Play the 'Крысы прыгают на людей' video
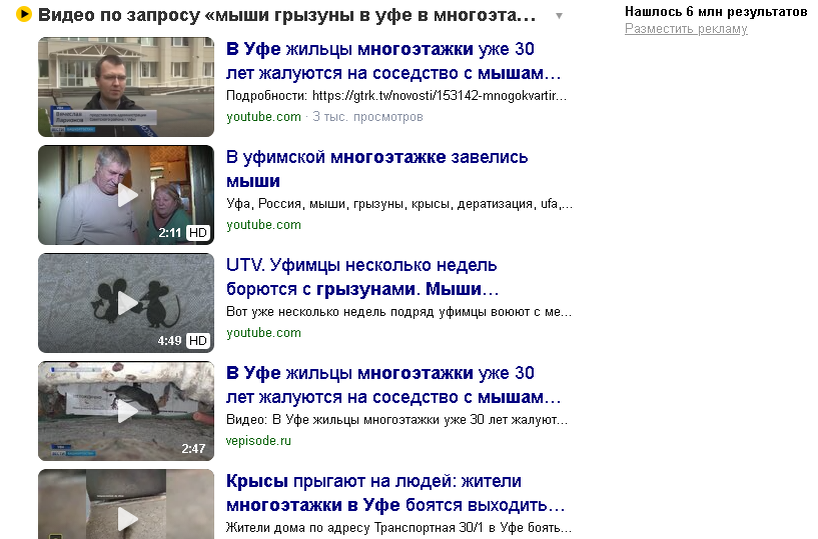Screen dimensions: 818x539 click(126, 504)
